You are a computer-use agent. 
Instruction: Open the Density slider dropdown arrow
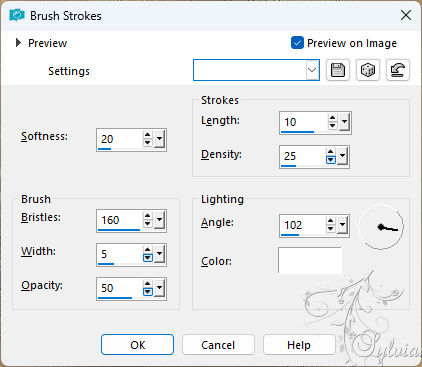point(343,156)
